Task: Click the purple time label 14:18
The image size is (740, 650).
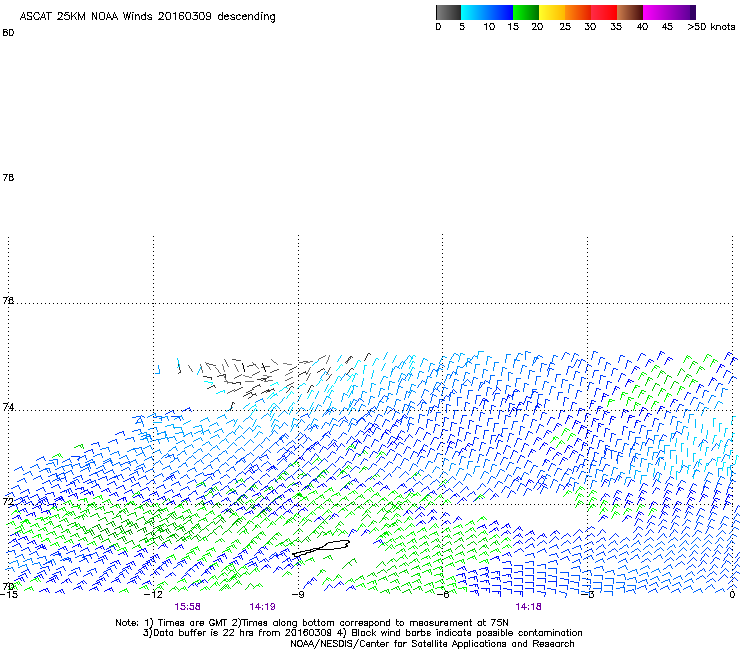Action: click(x=528, y=607)
